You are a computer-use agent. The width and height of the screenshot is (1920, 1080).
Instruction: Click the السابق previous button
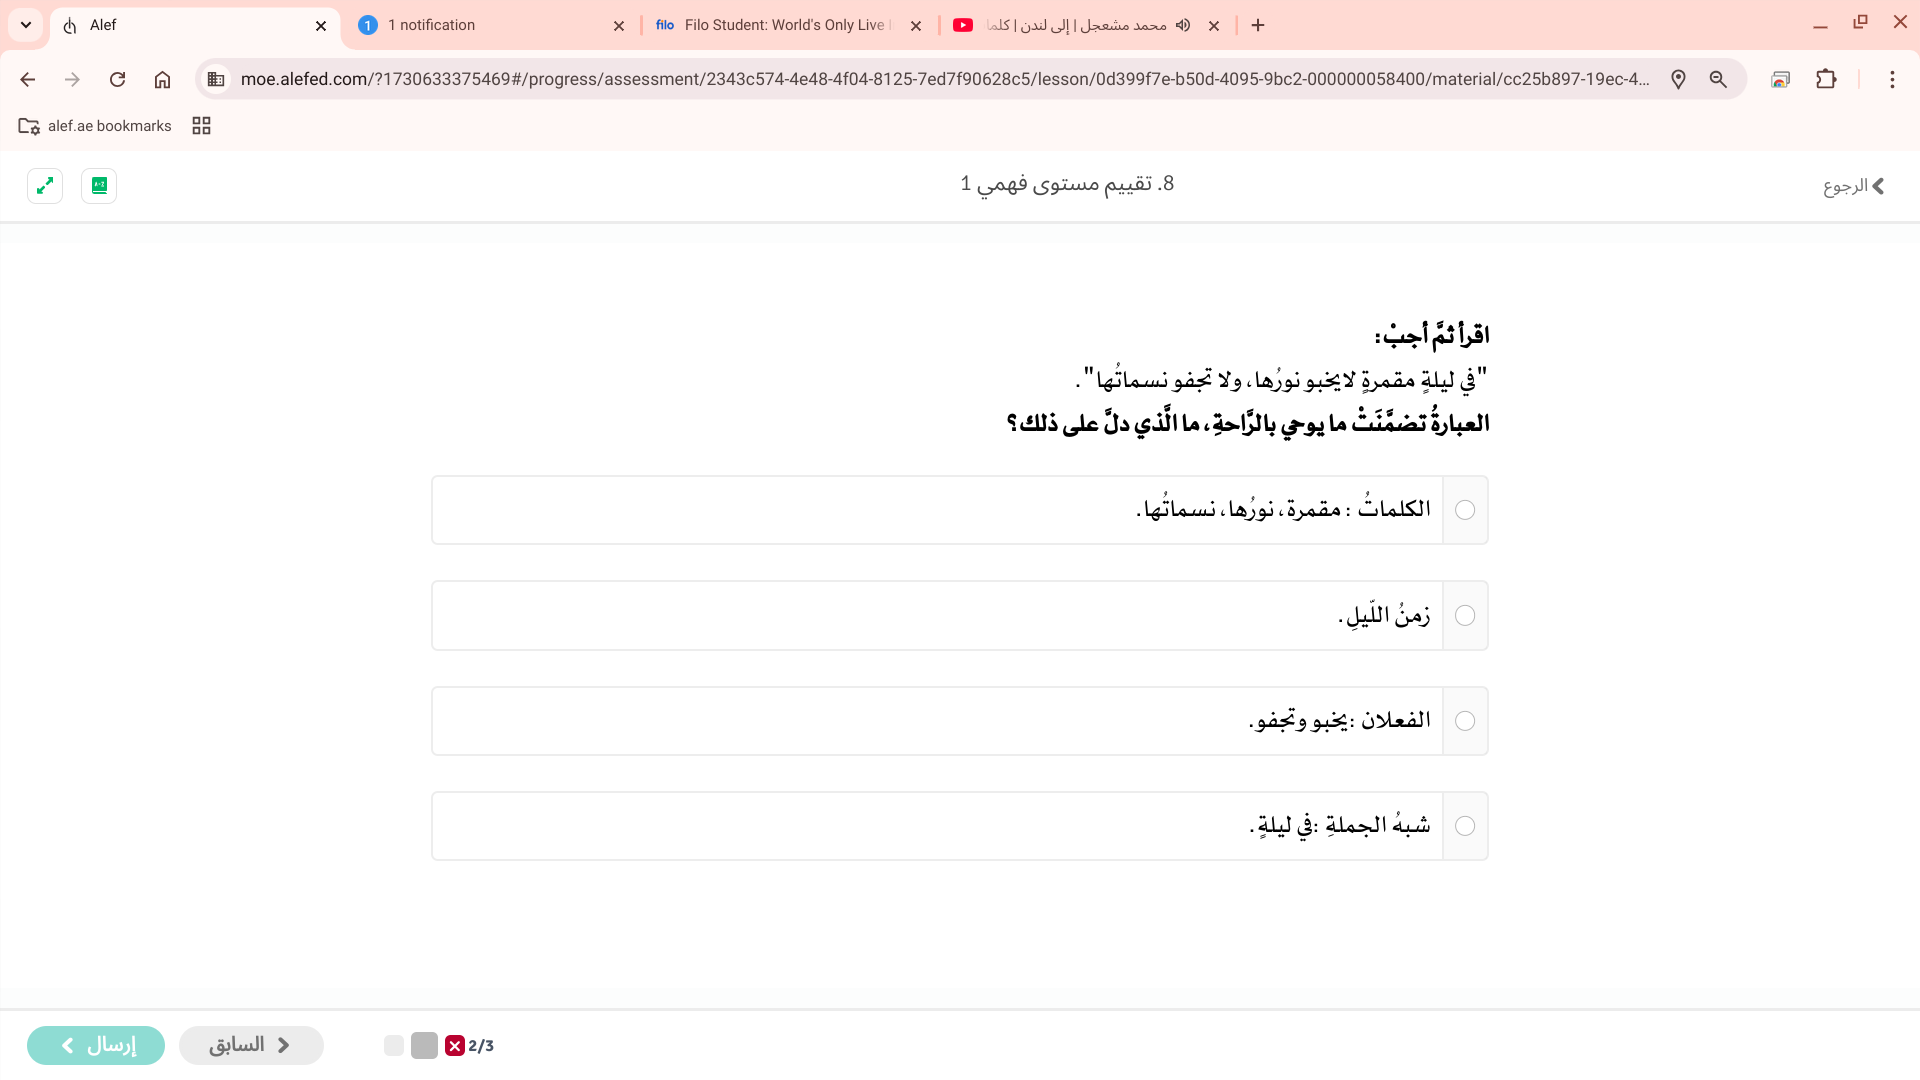pyautogui.click(x=251, y=1045)
